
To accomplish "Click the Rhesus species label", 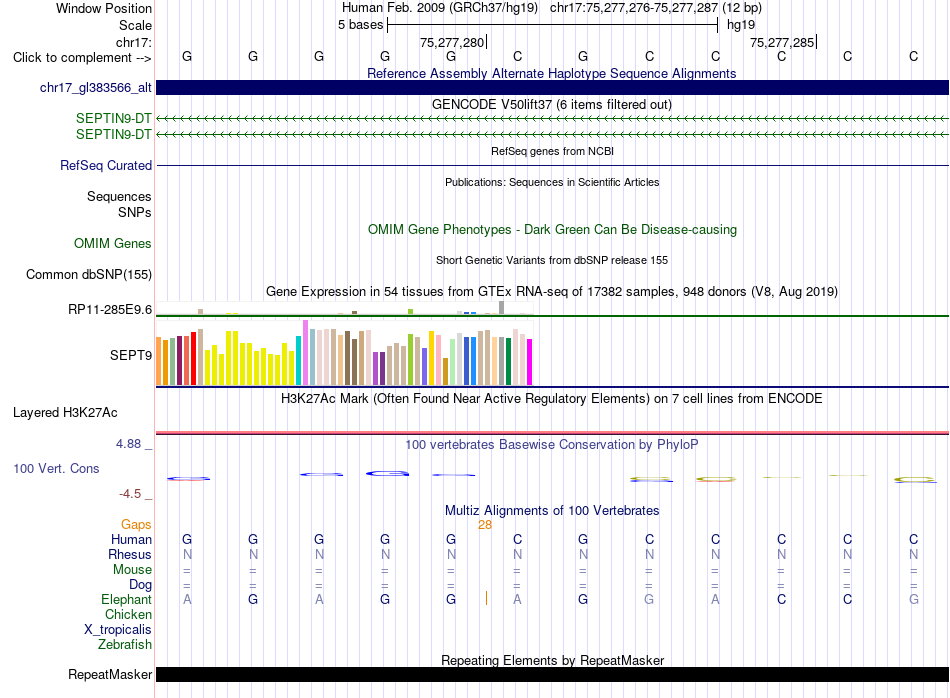I will click(130, 554).
